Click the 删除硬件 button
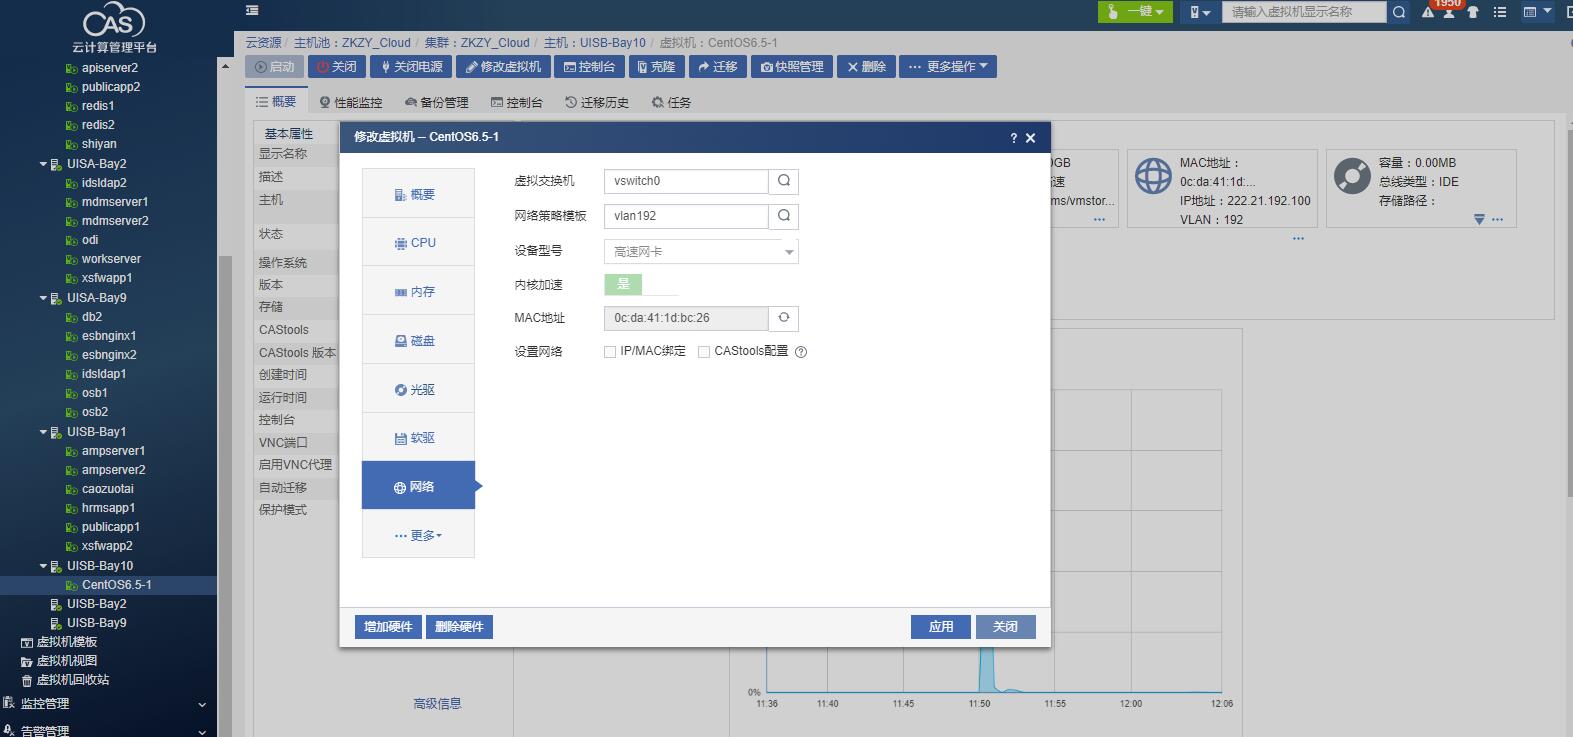This screenshot has width=1573, height=737. pos(459,627)
